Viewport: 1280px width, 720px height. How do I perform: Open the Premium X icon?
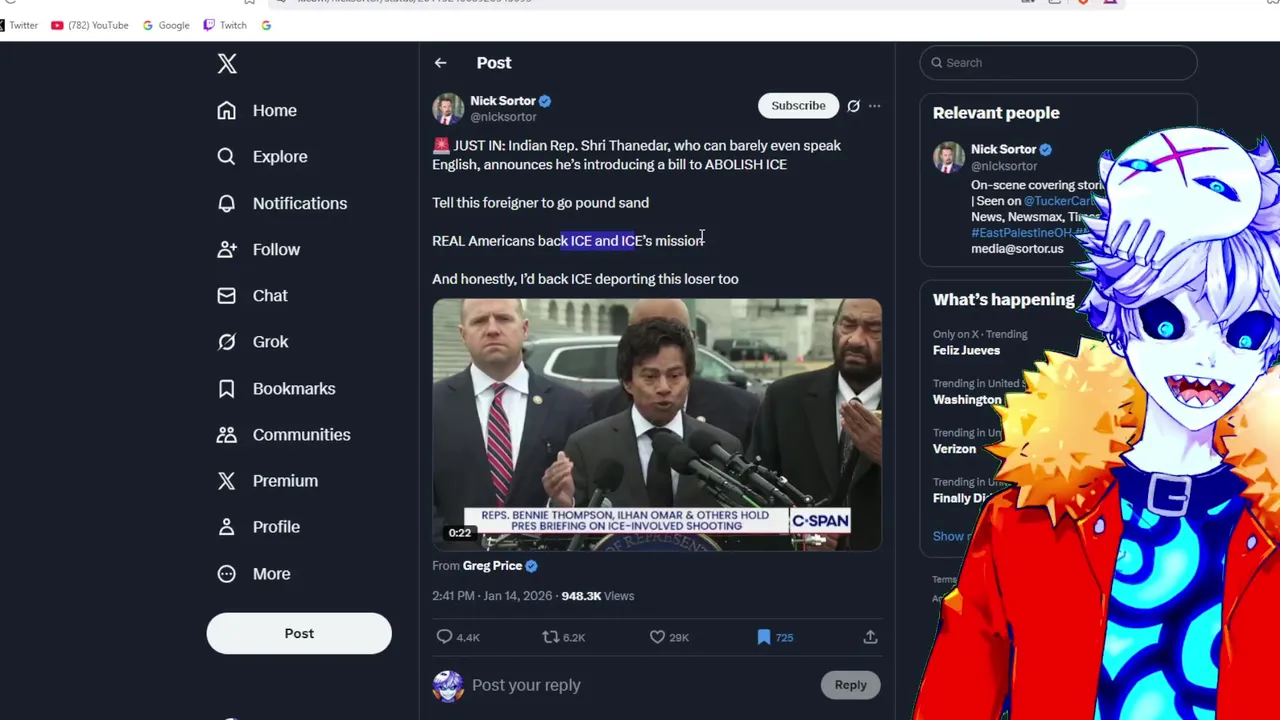pyautogui.click(x=227, y=480)
